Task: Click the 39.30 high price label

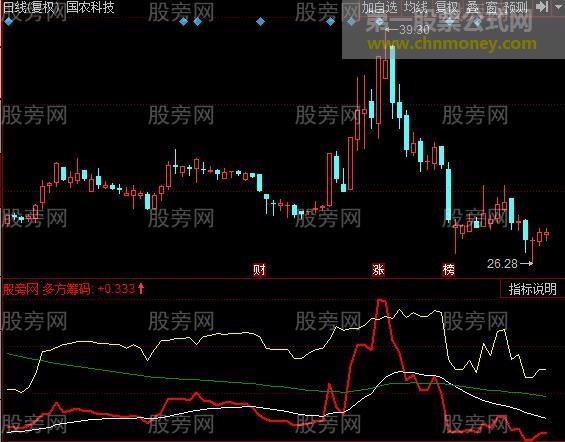Action: pos(414,30)
